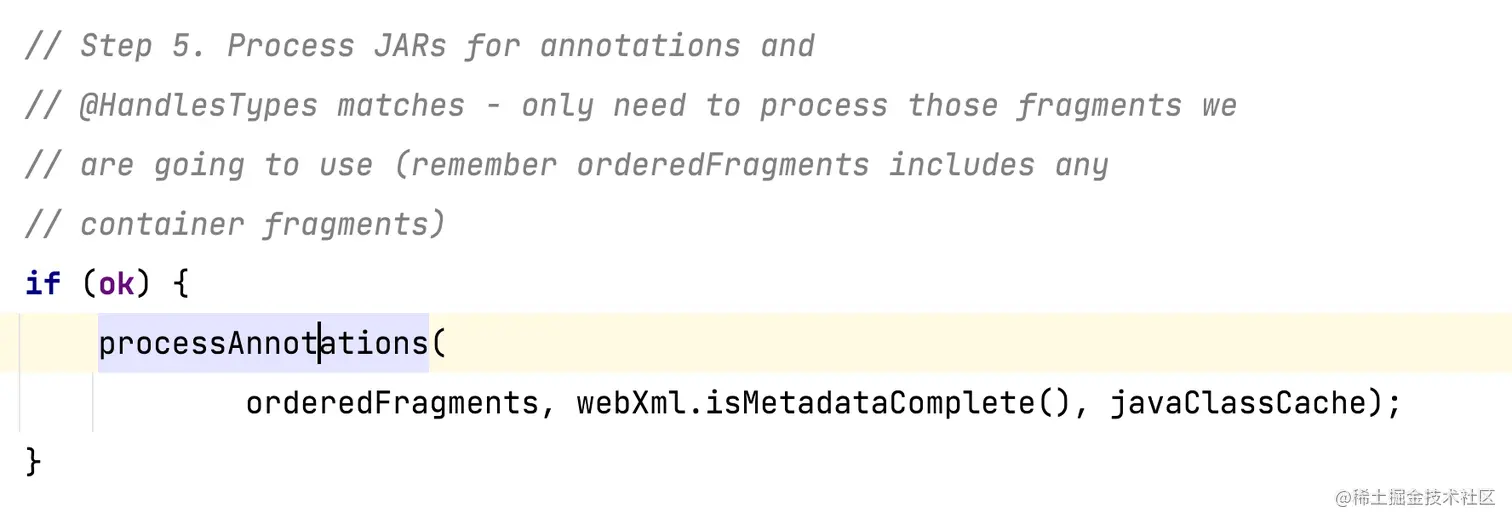Click the open parenthesis after processAnnotations

tap(438, 343)
